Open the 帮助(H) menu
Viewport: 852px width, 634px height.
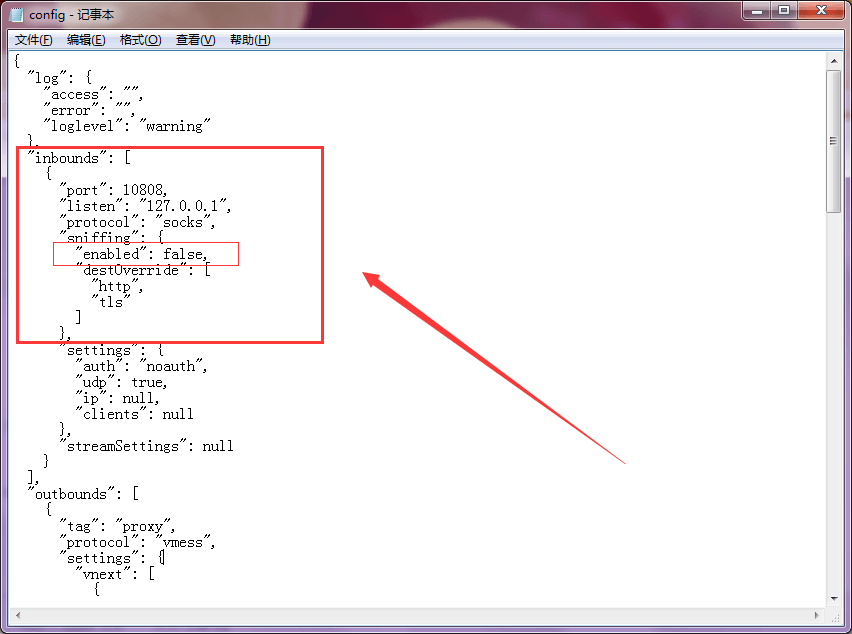coord(250,40)
